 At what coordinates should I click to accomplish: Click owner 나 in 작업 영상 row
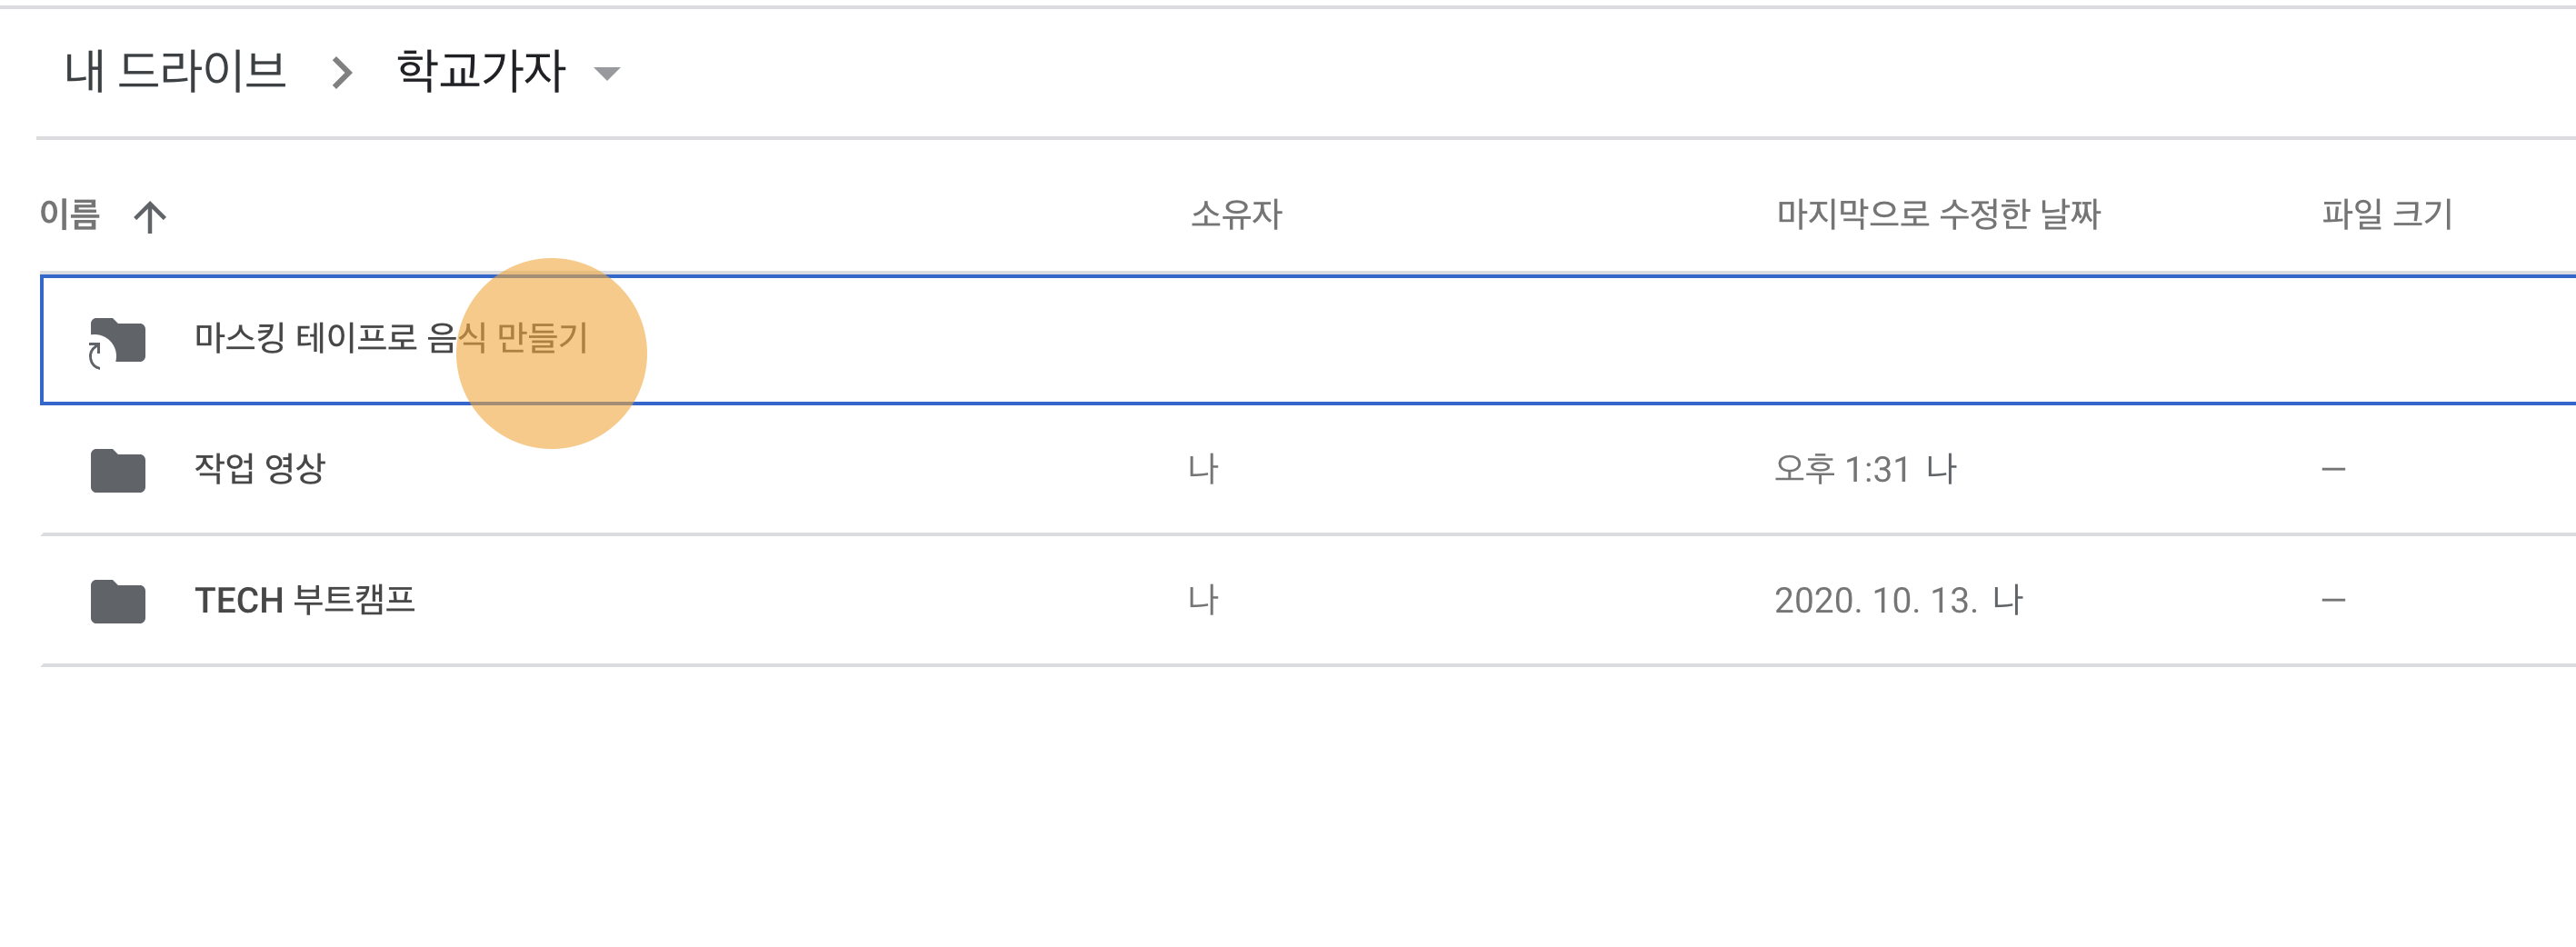(1203, 469)
